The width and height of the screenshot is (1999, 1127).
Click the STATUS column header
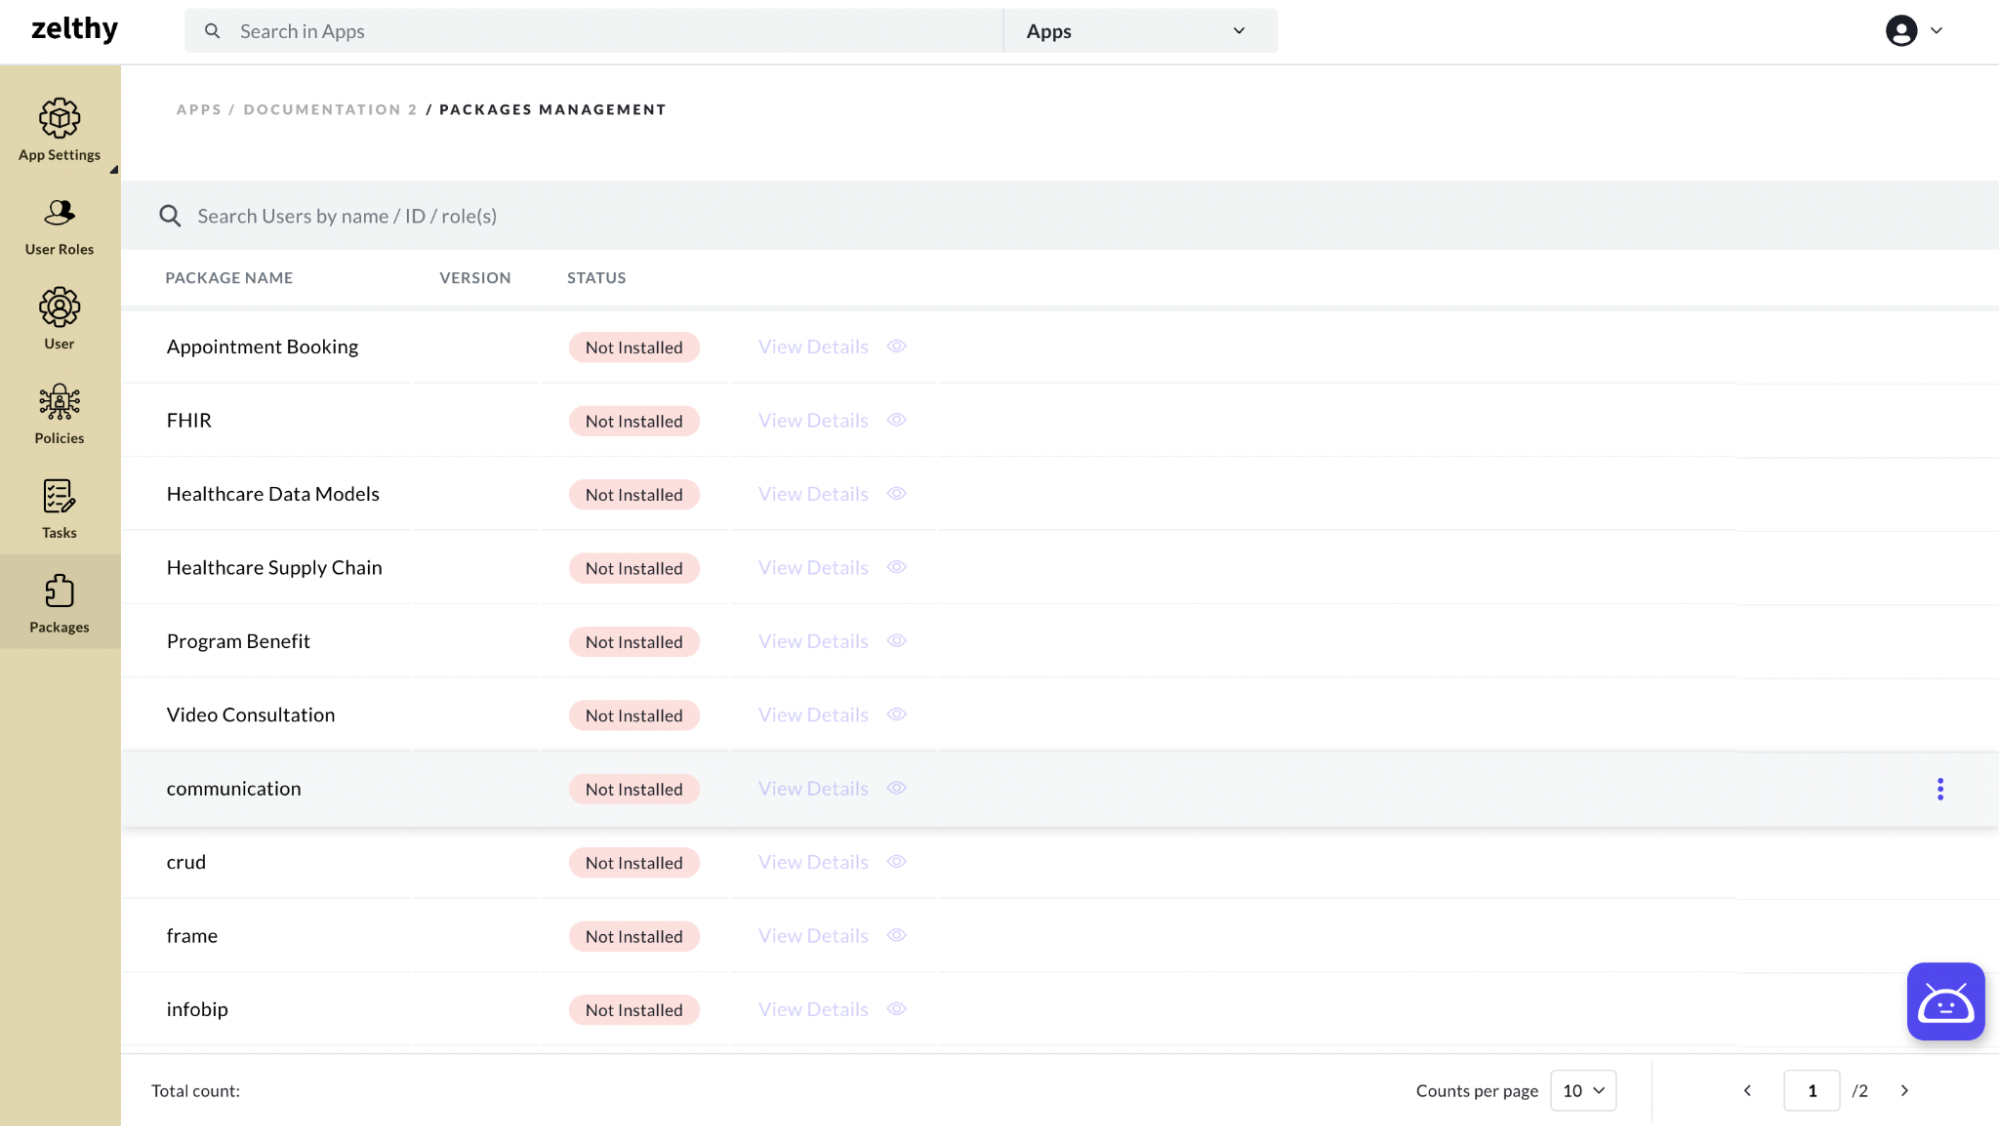[x=596, y=278]
